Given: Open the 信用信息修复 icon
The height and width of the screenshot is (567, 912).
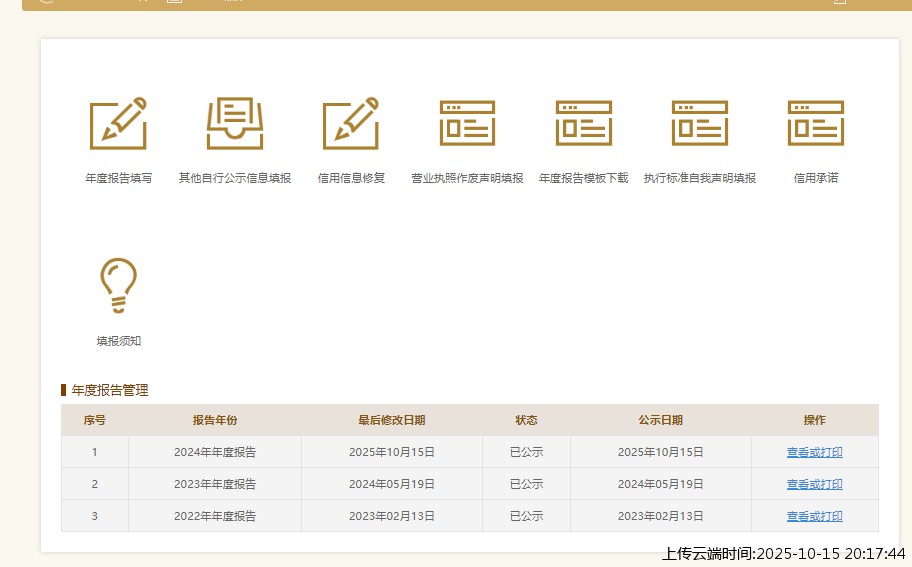Looking at the screenshot, I should point(351,124).
